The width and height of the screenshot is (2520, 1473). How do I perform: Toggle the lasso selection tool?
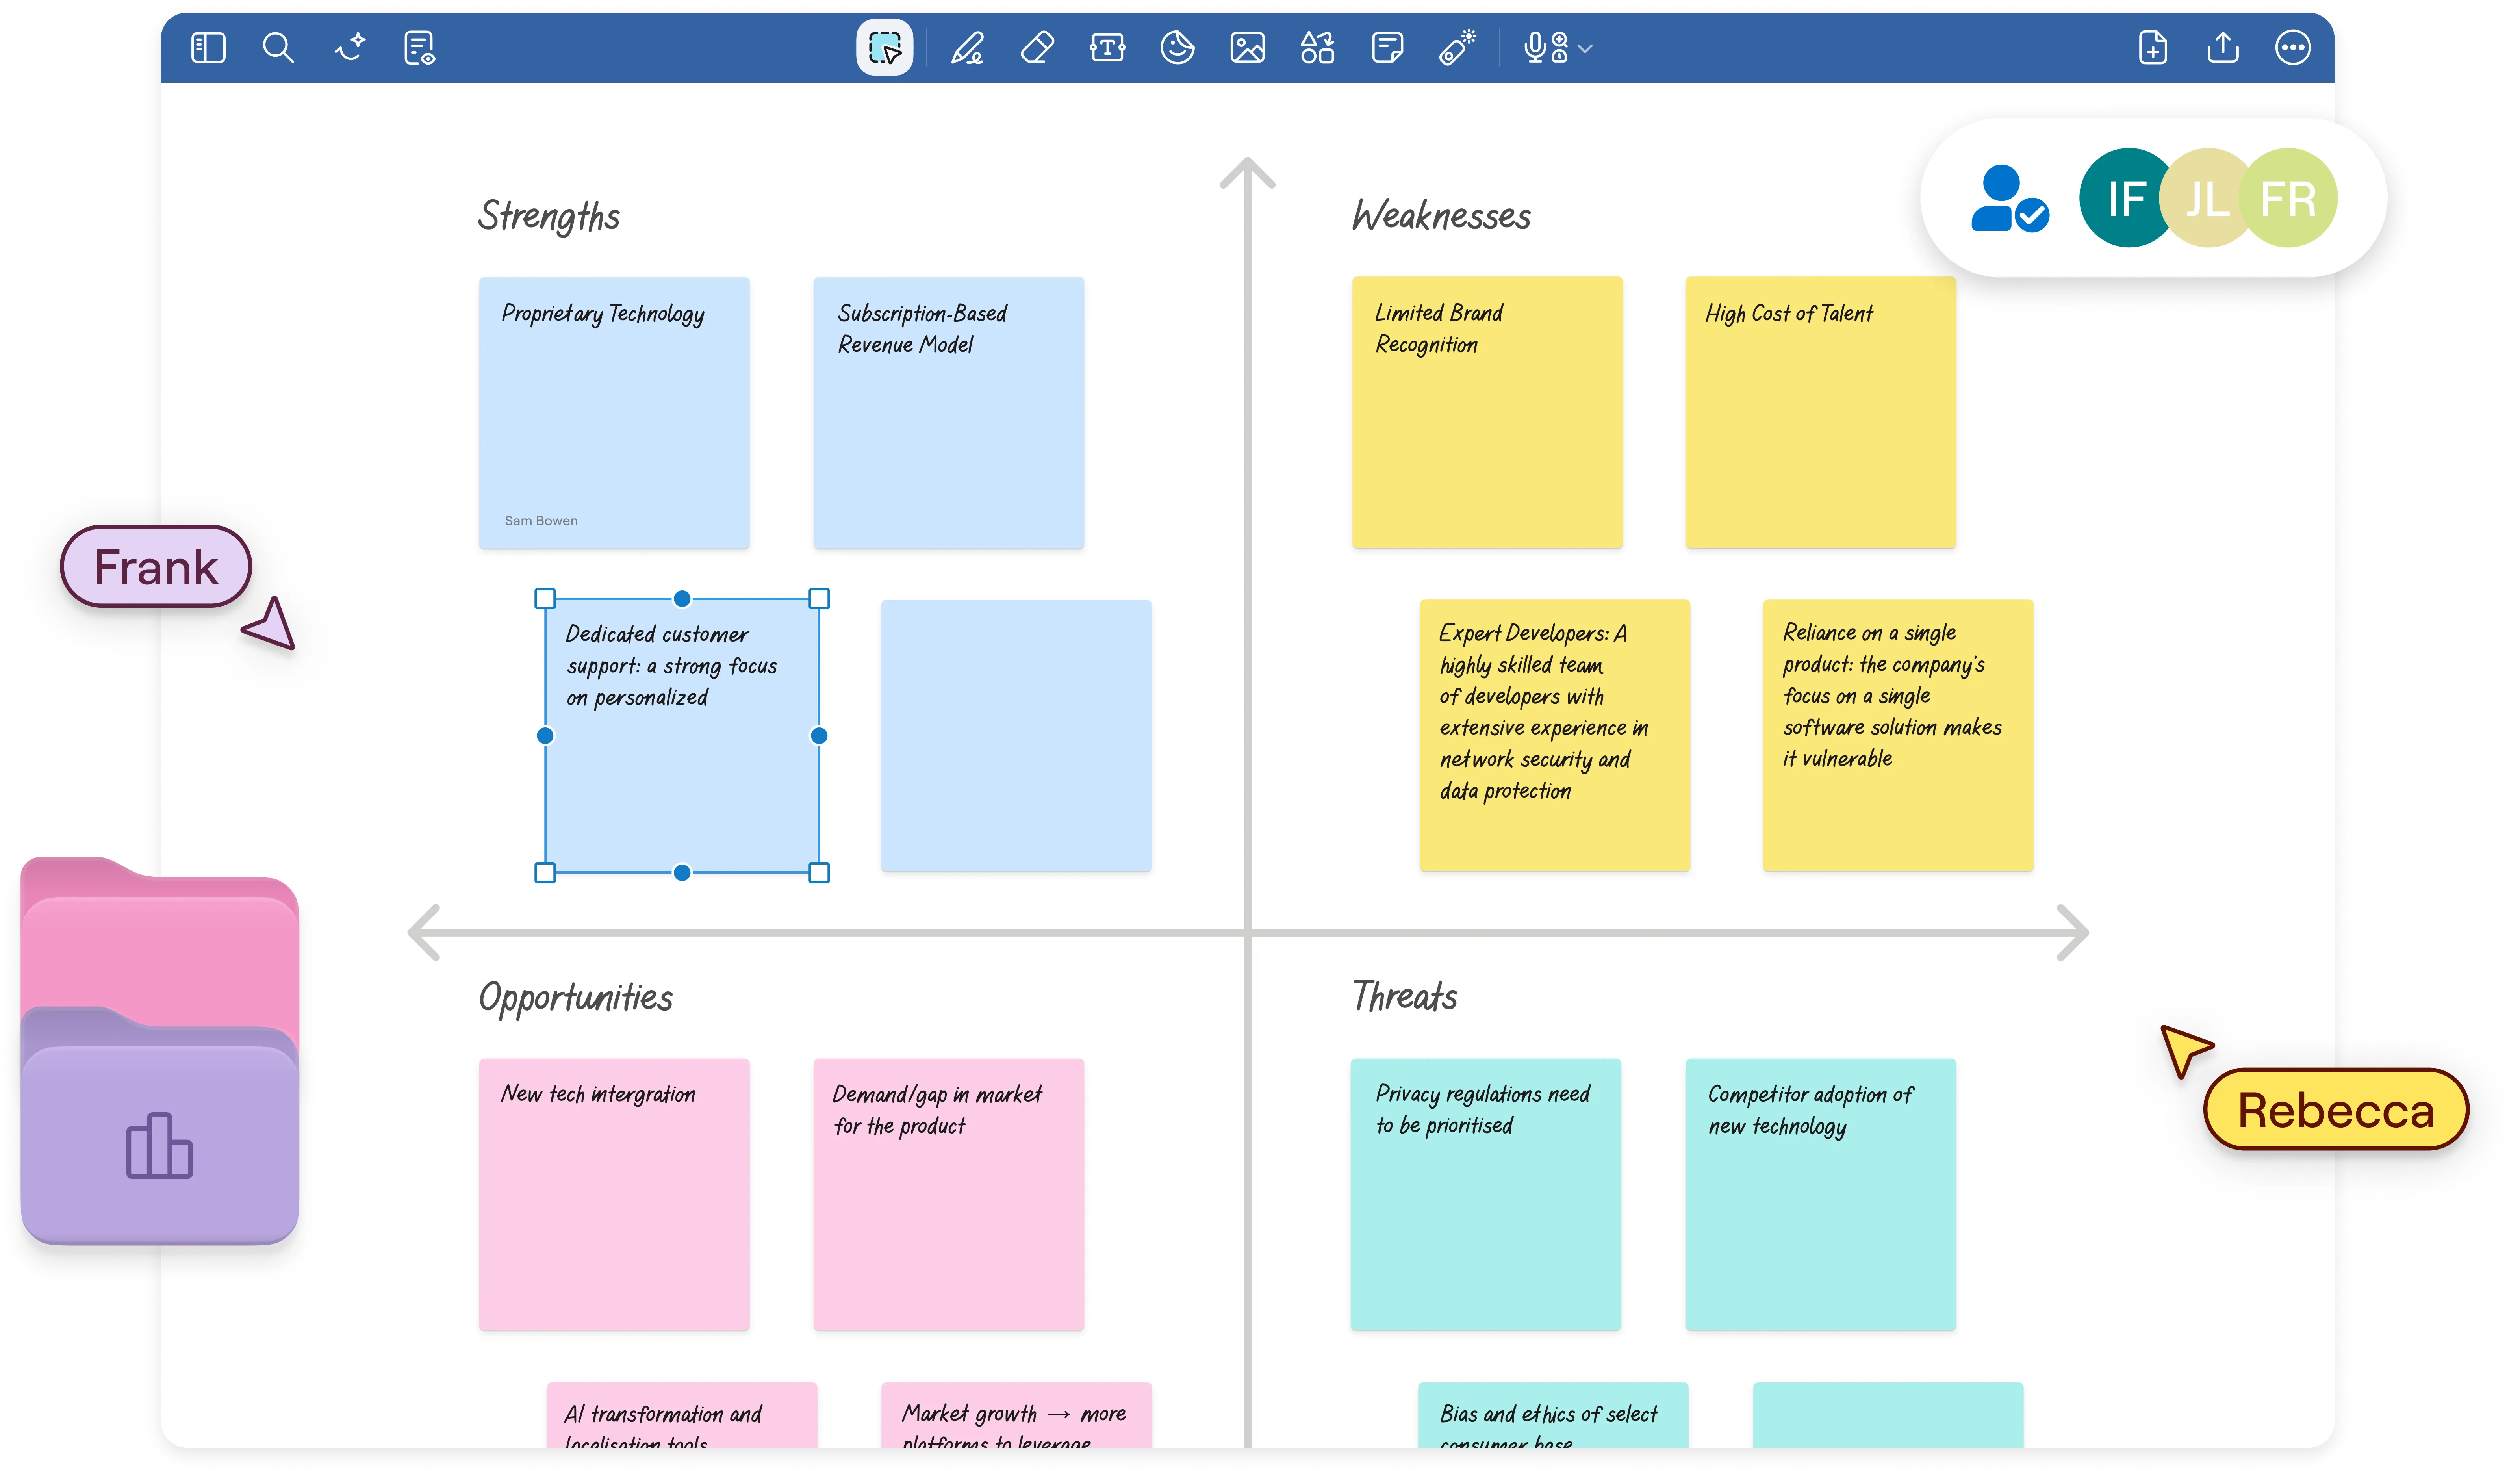pyautogui.click(x=884, y=47)
